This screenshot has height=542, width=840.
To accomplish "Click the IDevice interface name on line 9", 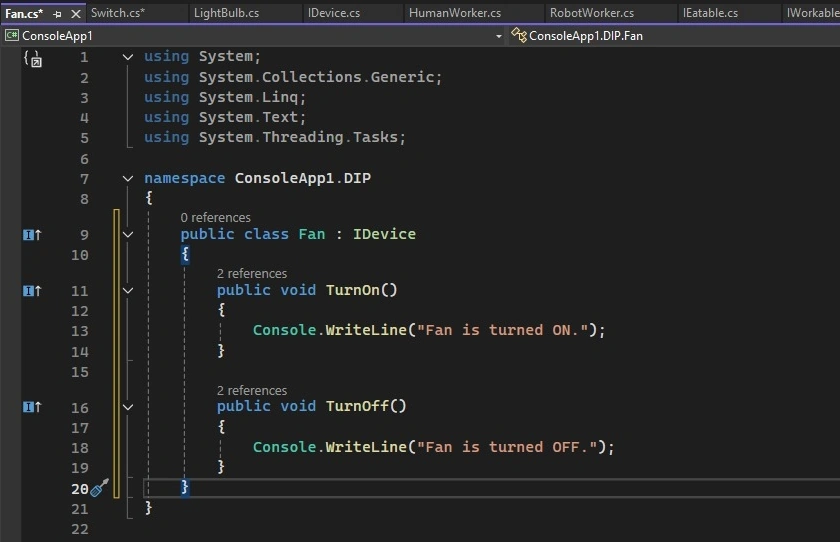I will coord(384,234).
